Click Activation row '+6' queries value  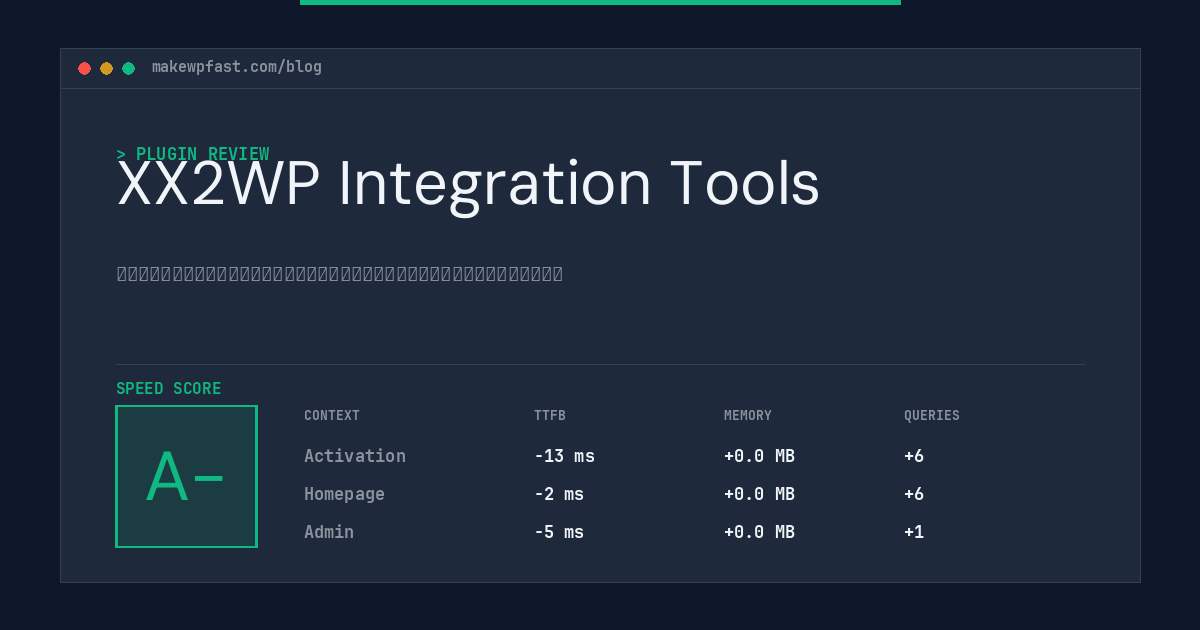coord(914,456)
